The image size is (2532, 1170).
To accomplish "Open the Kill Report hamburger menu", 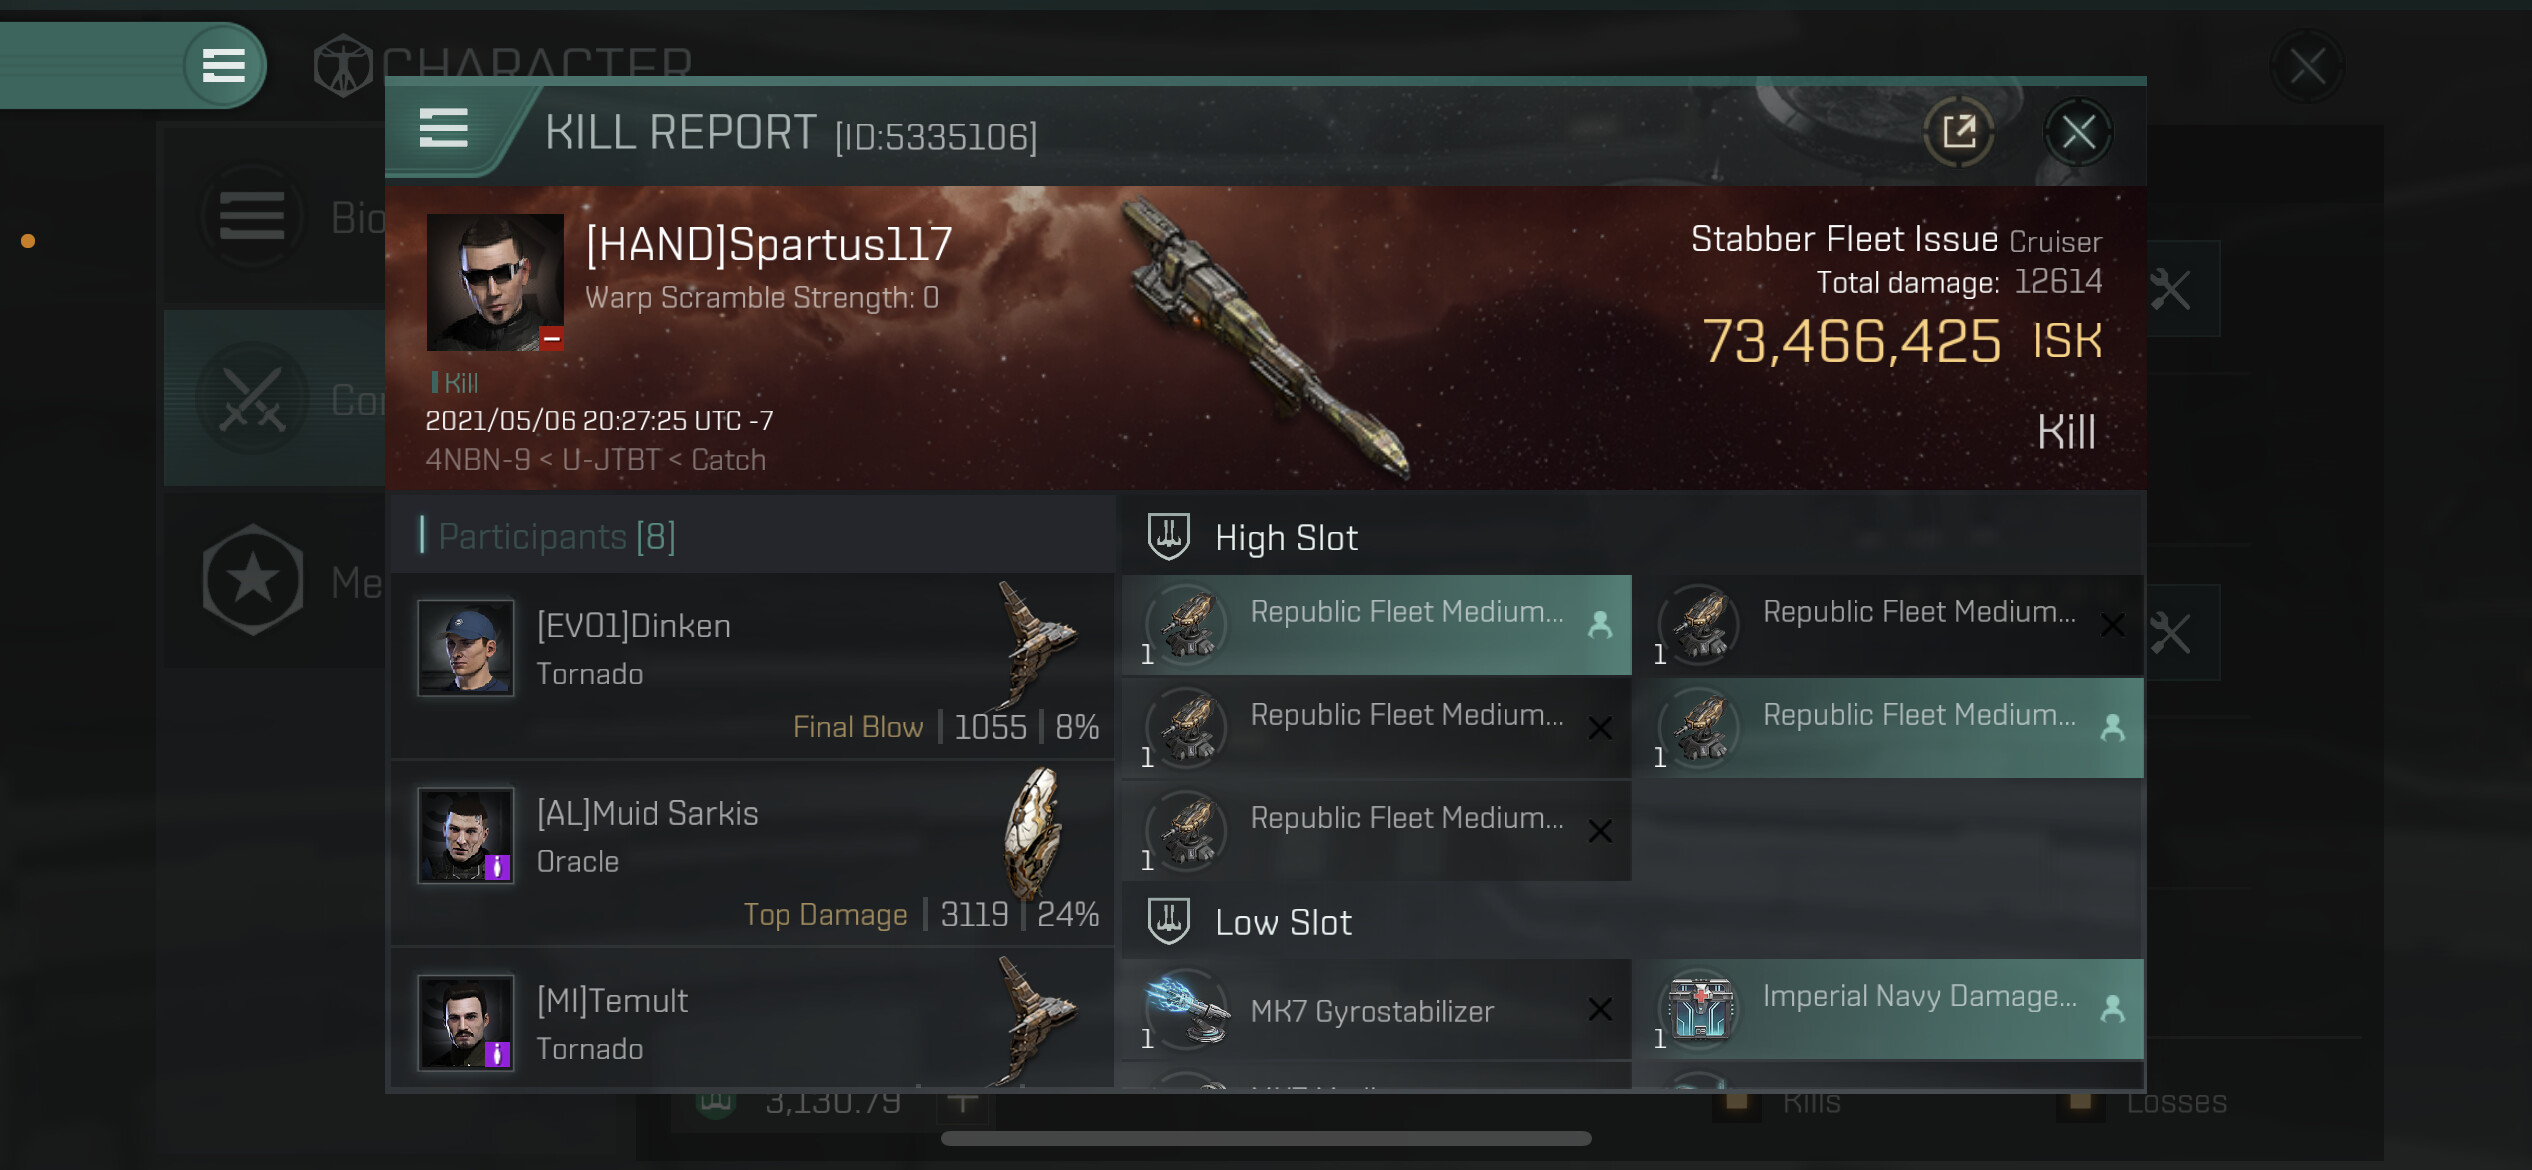I will point(443,129).
